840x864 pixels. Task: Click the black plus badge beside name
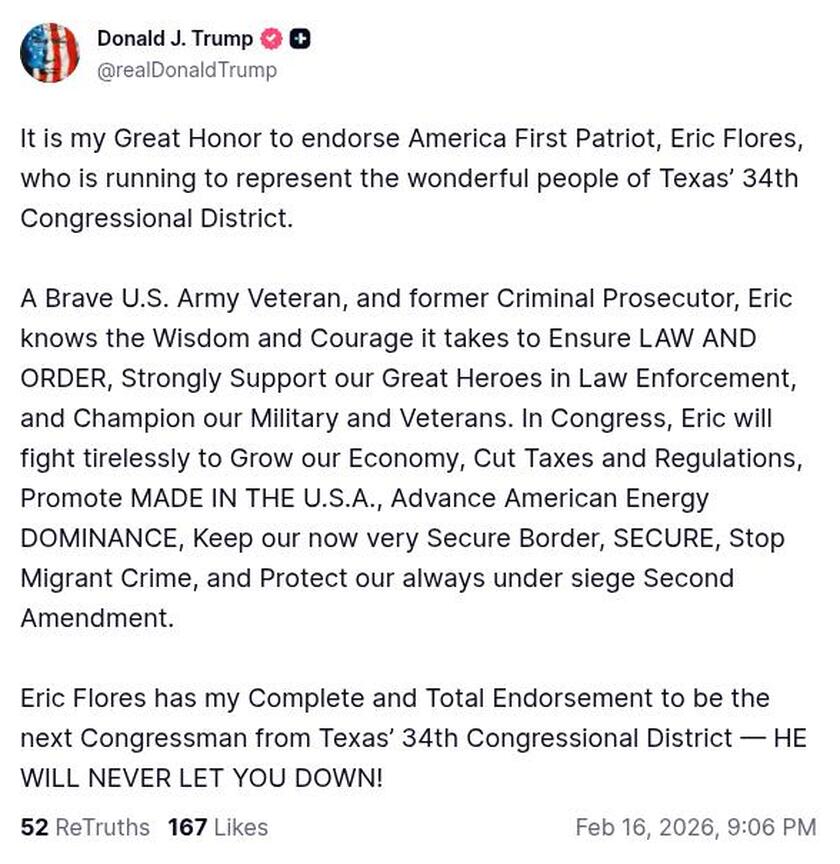click(299, 39)
